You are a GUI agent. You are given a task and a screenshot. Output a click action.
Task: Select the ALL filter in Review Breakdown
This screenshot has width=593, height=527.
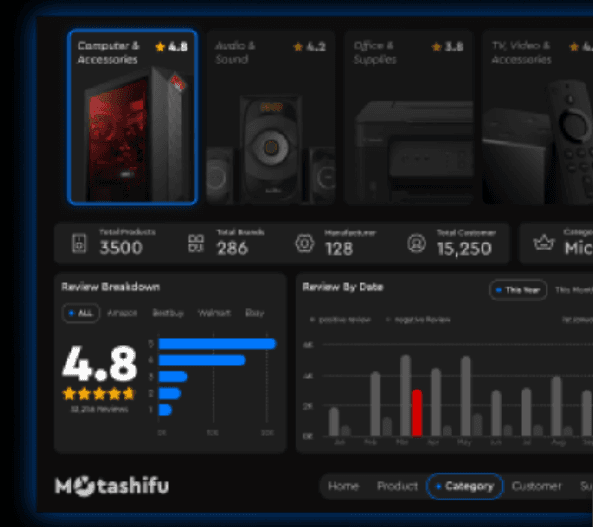point(81,313)
